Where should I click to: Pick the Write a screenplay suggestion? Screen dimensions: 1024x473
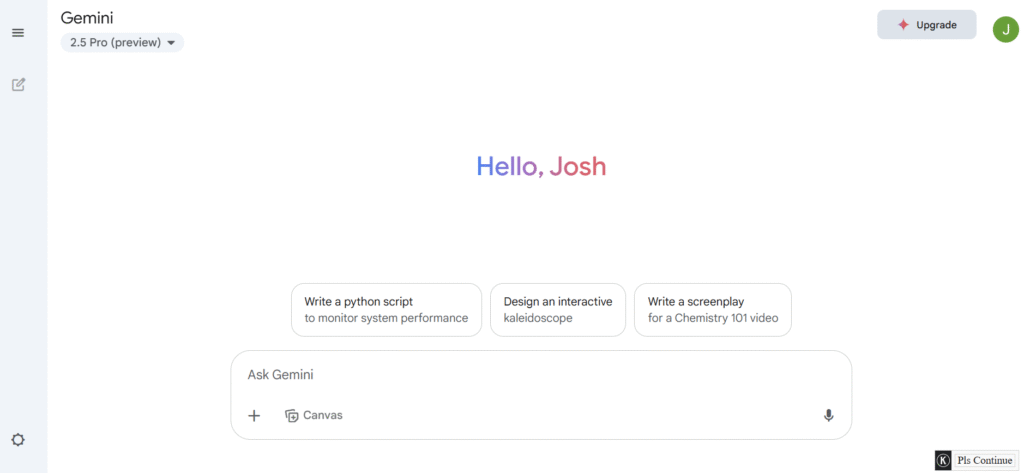tap(712, 310)
